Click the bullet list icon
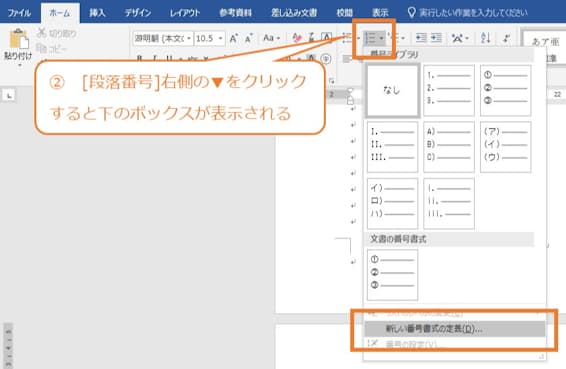566x369 pixels. tap(347, 38)
